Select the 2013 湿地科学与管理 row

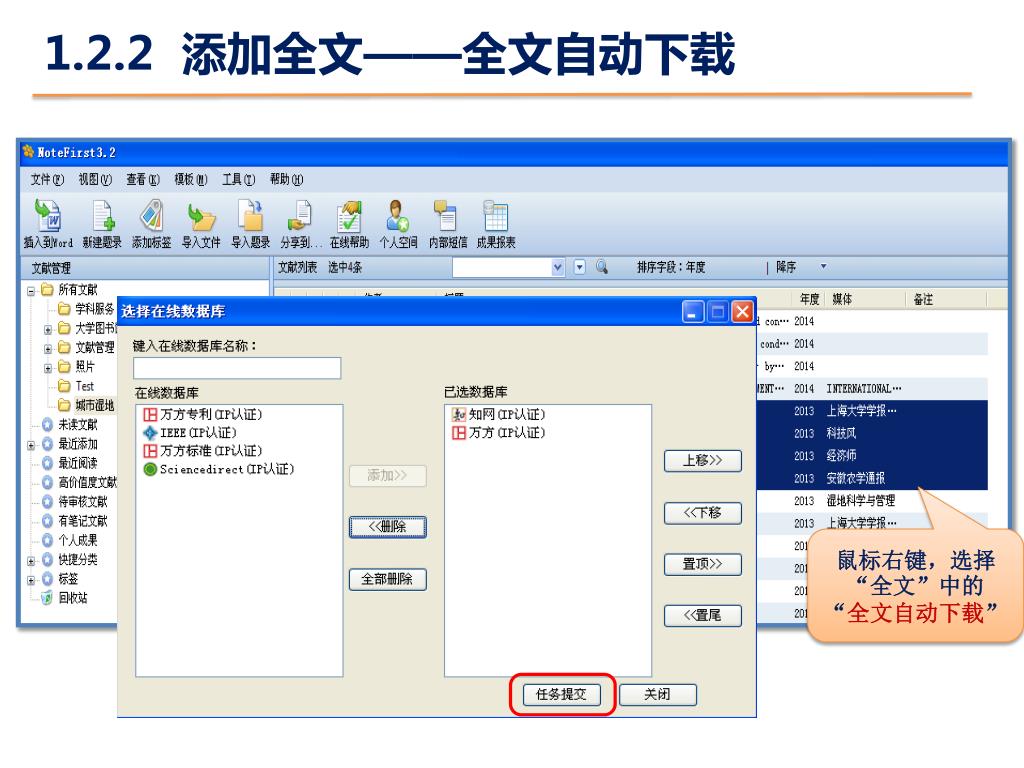tap(872, 501)
